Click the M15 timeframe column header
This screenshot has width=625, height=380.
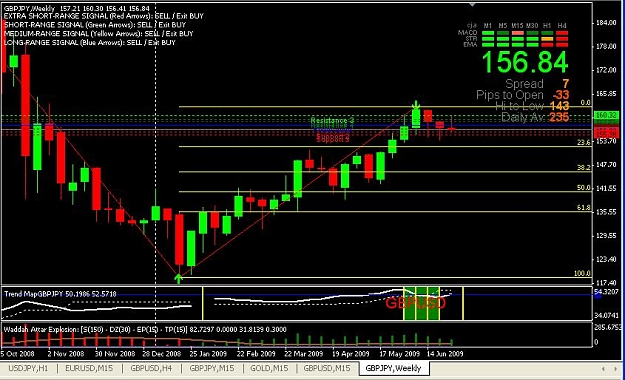[x=518, y=26]
